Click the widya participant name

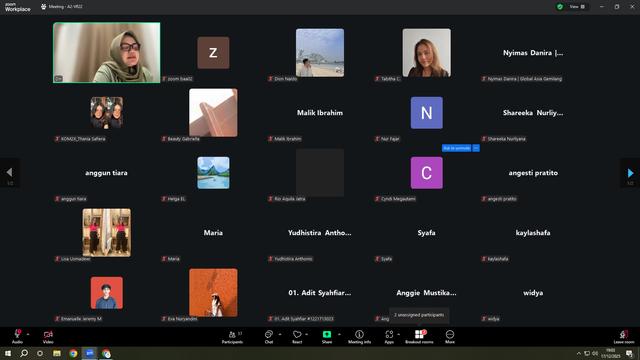coord(533,293)
